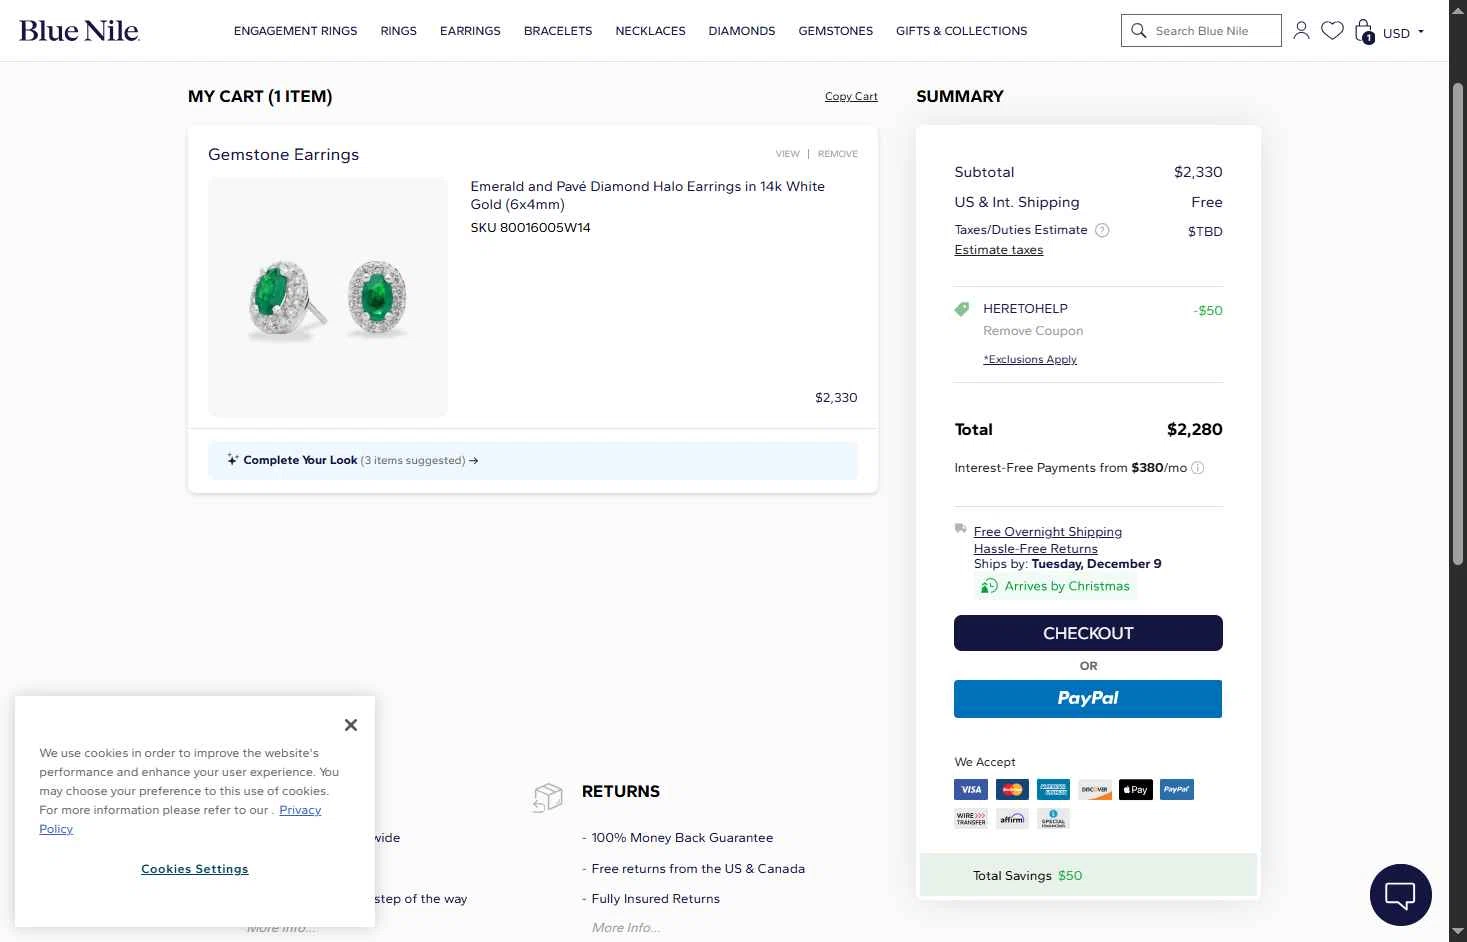
Task: Click the search magnifier icon
Action: pos(1139,31)
